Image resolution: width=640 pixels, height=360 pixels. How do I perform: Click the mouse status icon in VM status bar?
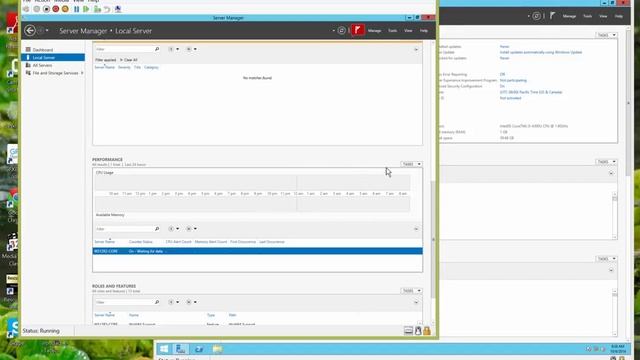point(418,331)
